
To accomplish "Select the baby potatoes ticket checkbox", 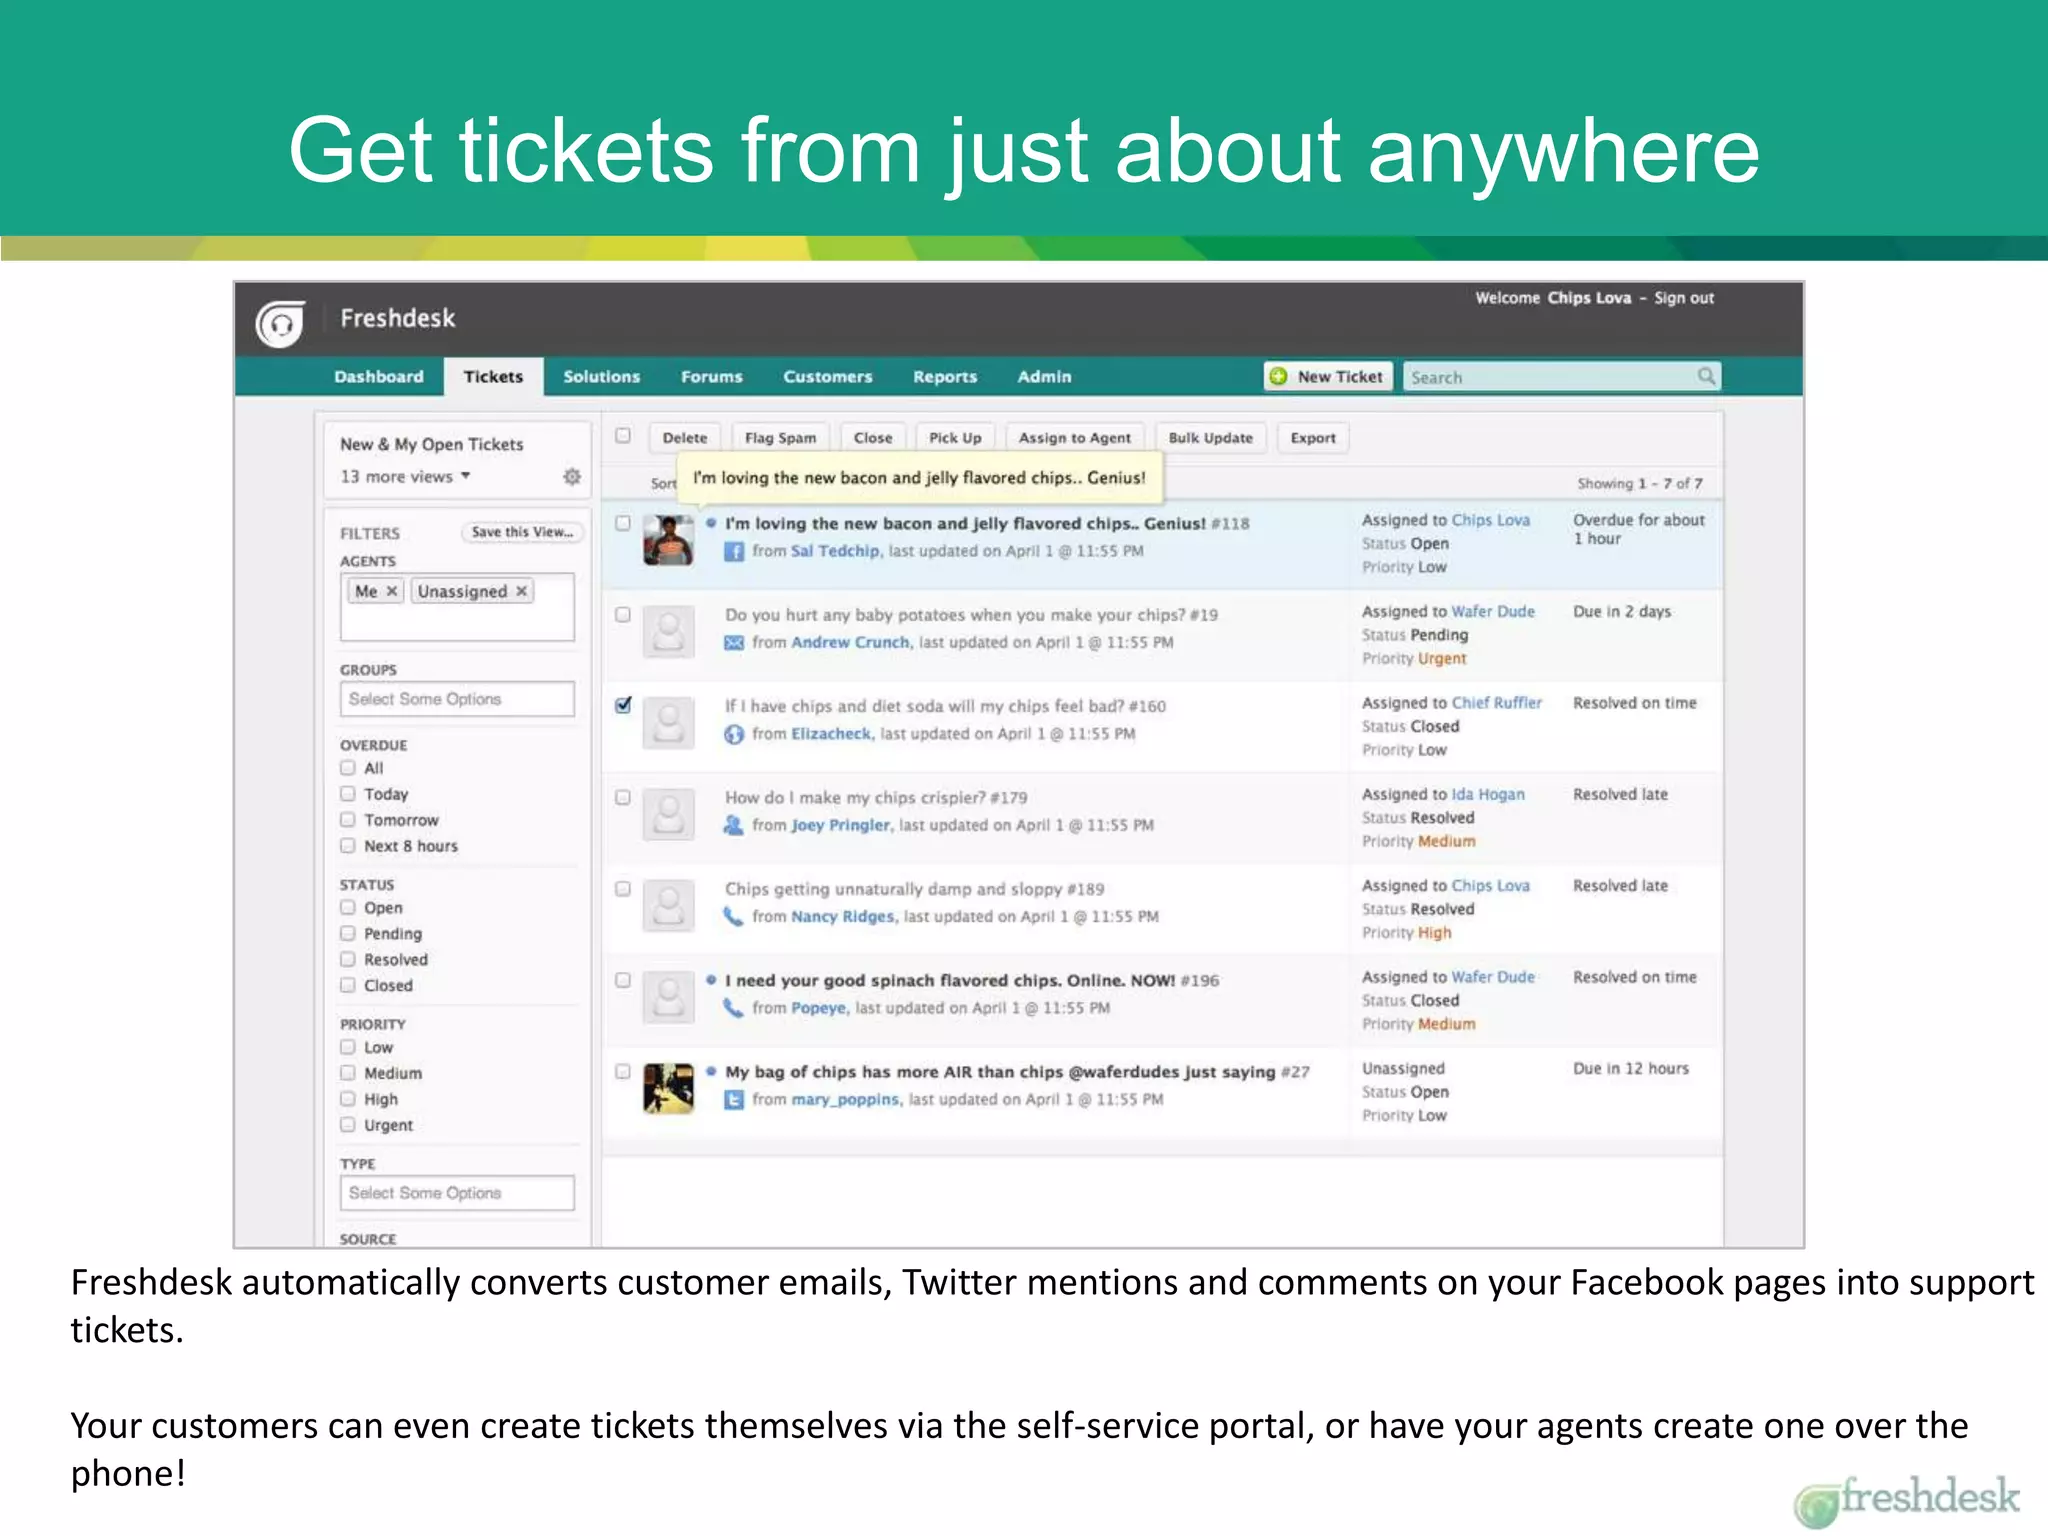I will (x=623, y=614).
